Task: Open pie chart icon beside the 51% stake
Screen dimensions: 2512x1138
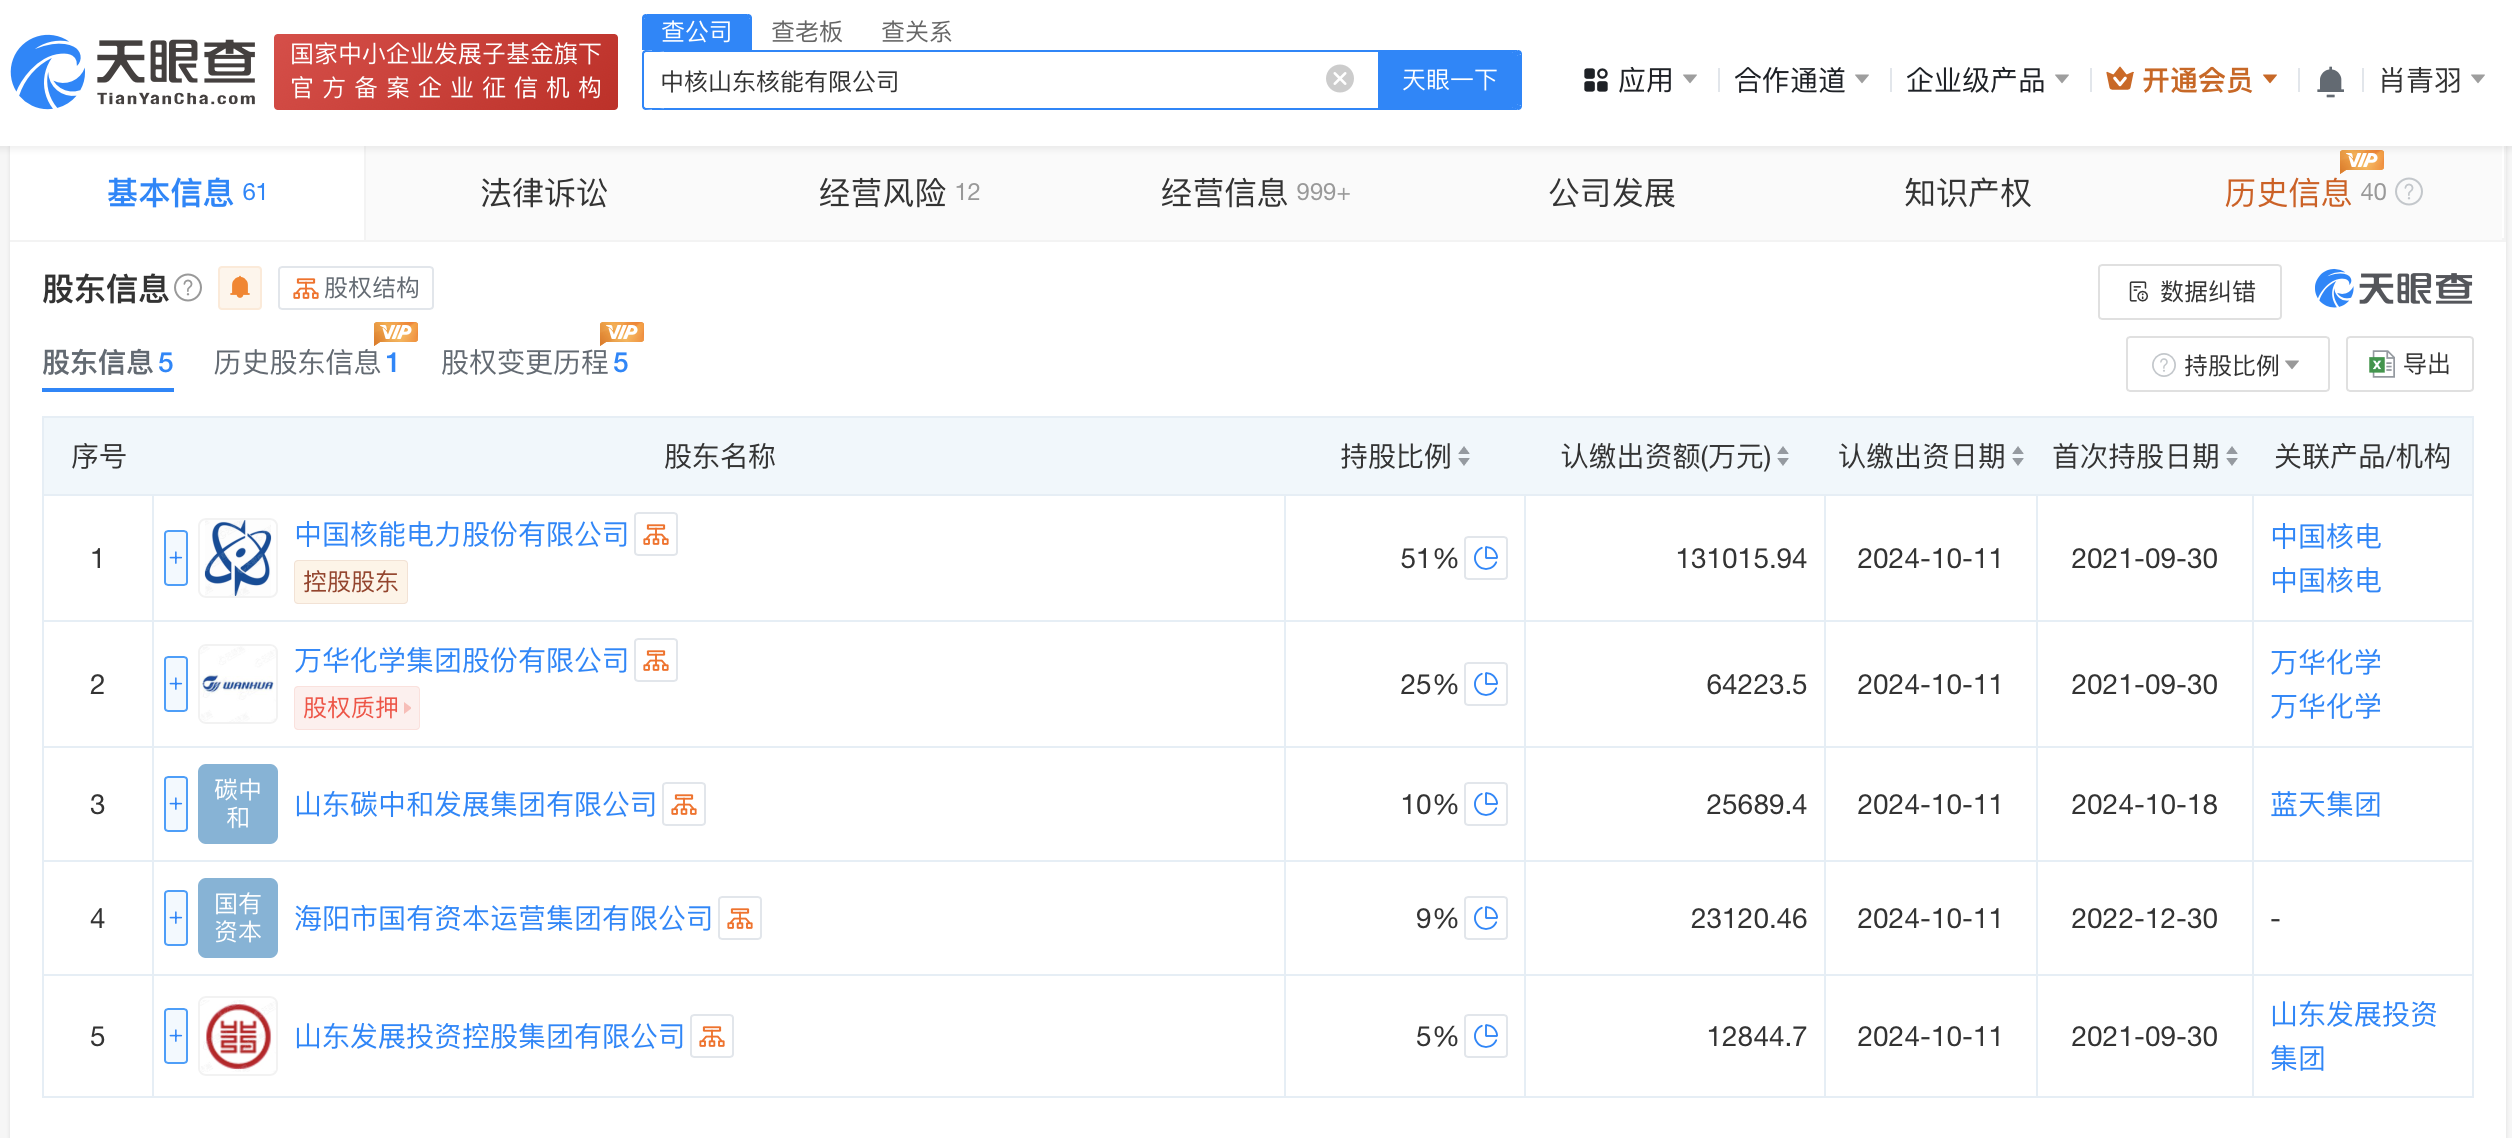Action: pyautogui.click(x=1487, y=559)
